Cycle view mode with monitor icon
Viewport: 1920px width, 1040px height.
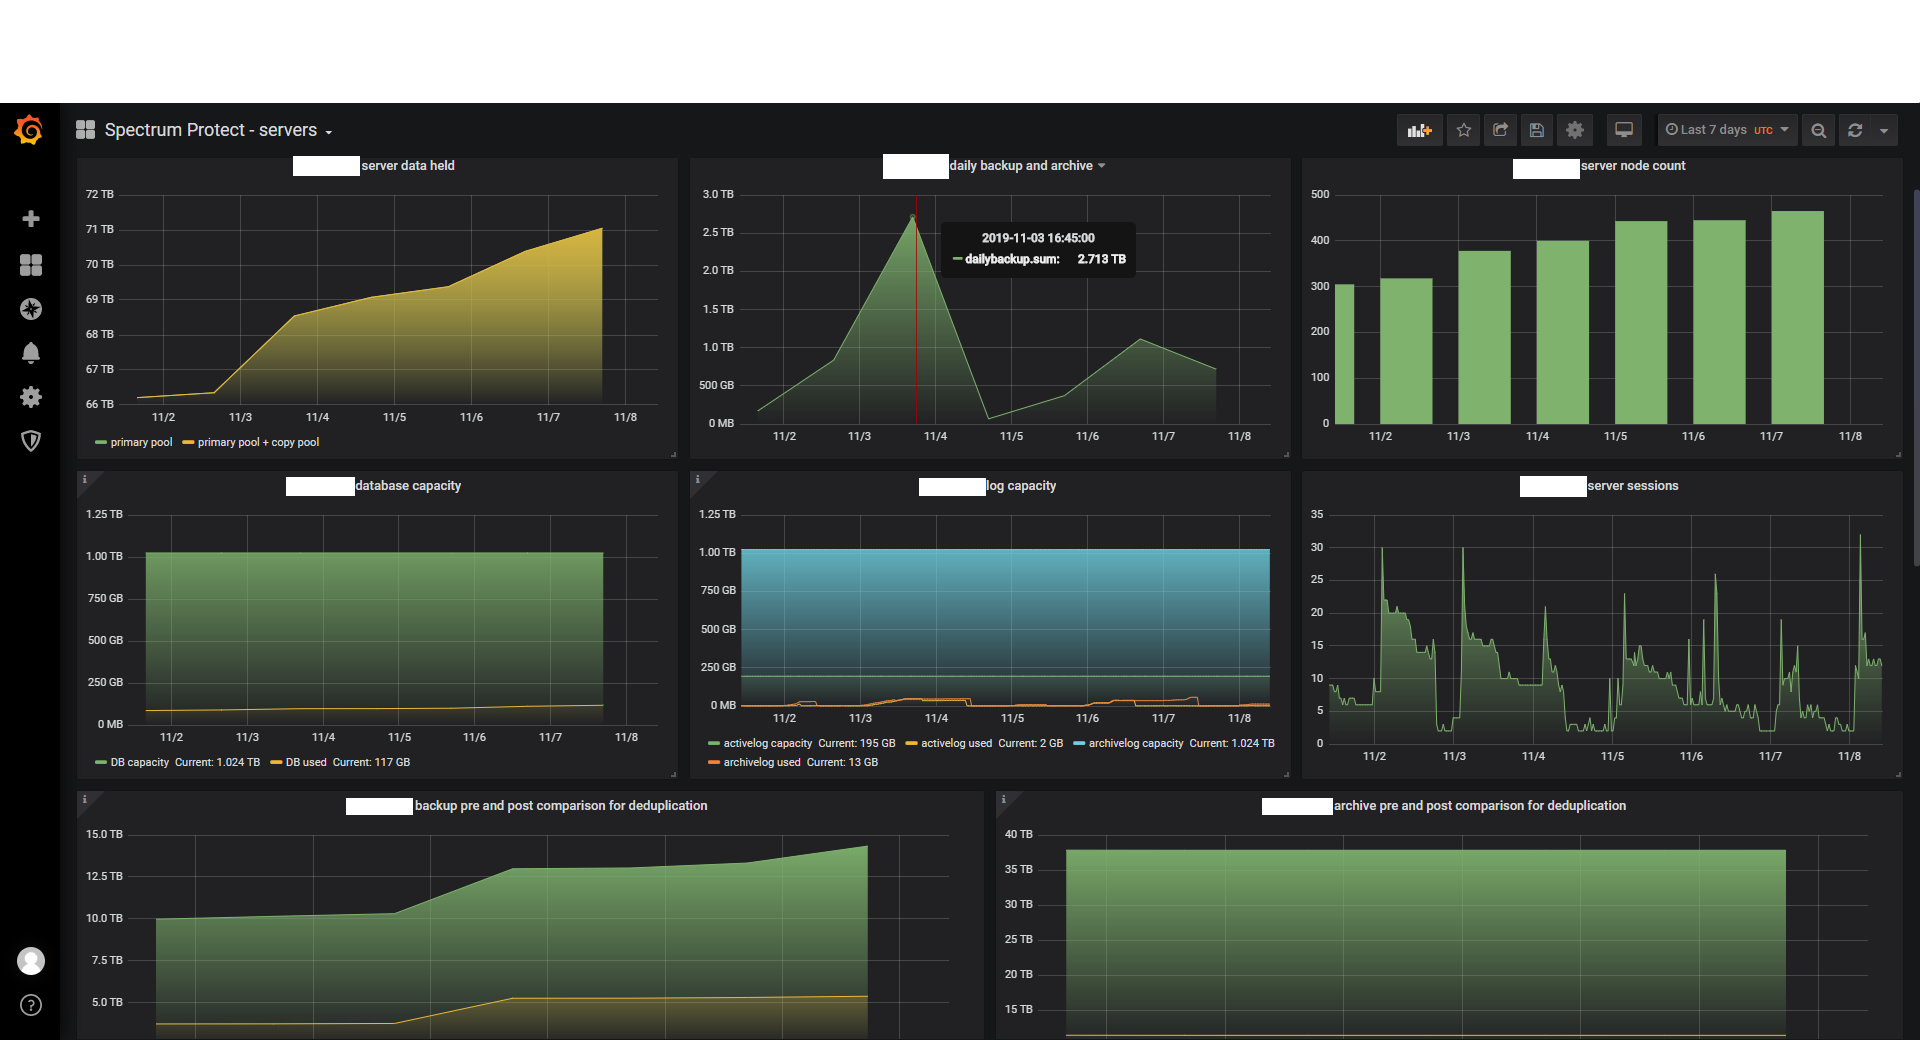(1624, 130)
